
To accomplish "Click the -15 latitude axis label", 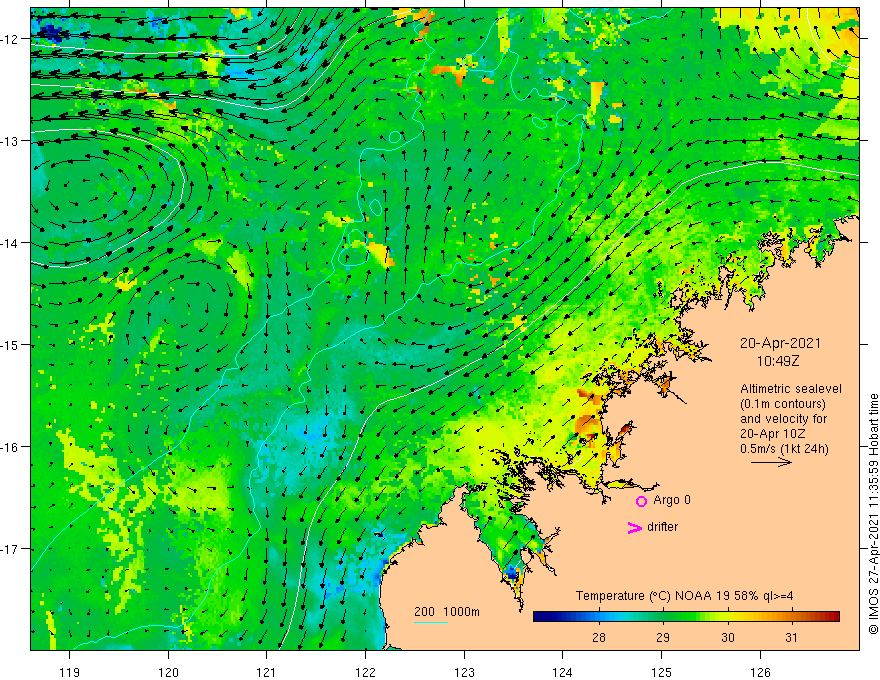I will [x=10, y=344].
